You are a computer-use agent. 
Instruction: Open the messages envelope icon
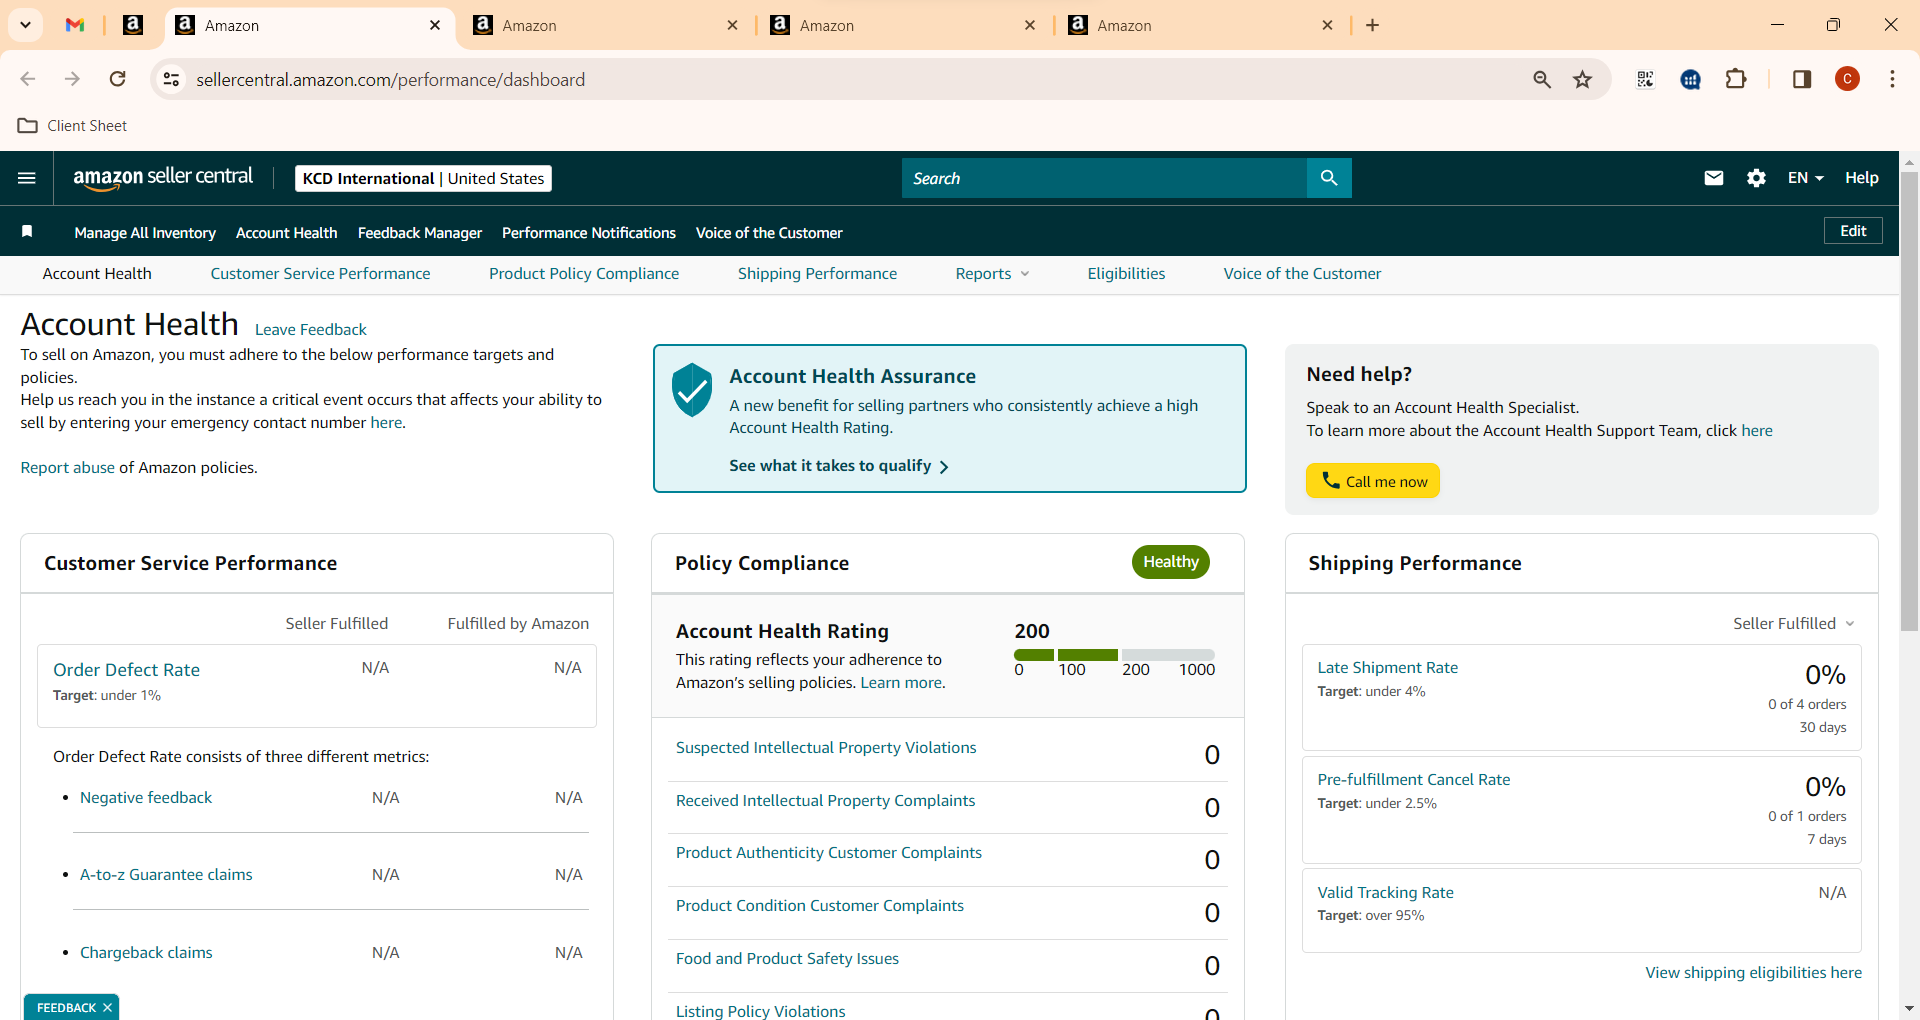[1714, 178]
